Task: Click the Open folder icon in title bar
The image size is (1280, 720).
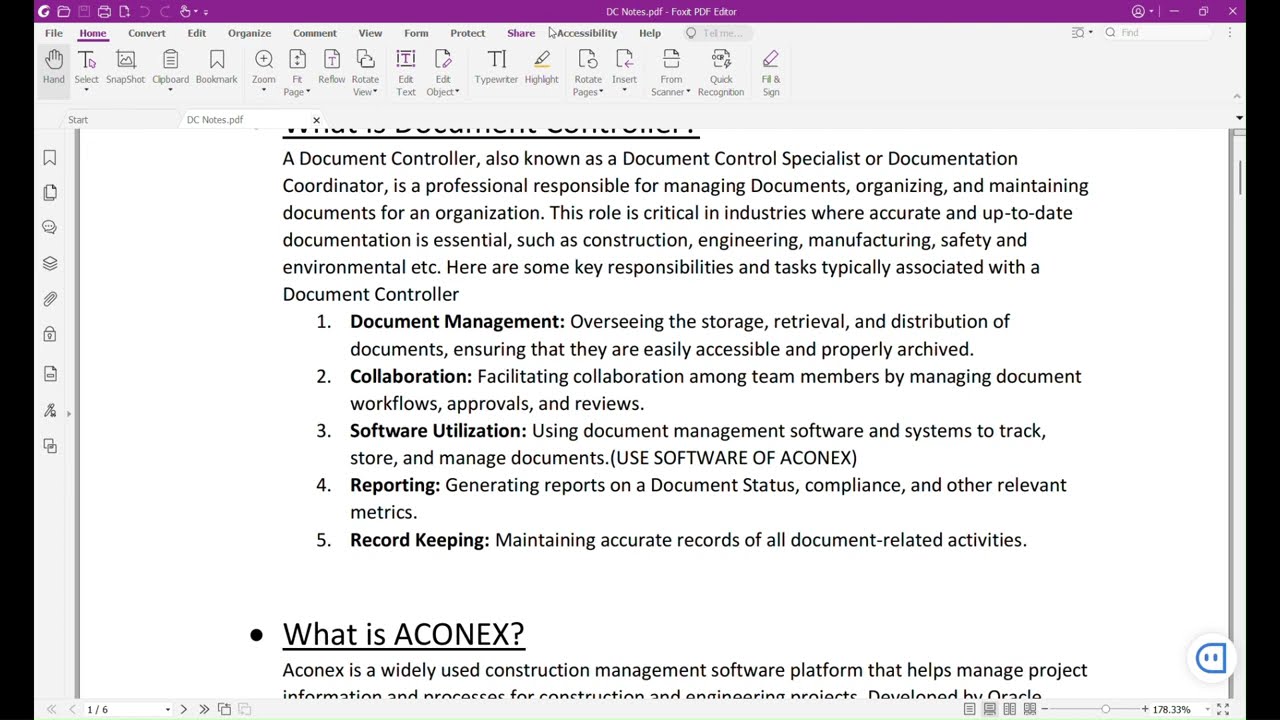Action: click(63, 11)
